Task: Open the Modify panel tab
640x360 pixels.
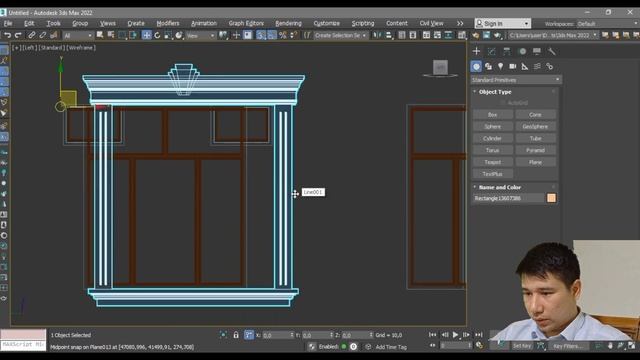Action: (x=491, y=51)
